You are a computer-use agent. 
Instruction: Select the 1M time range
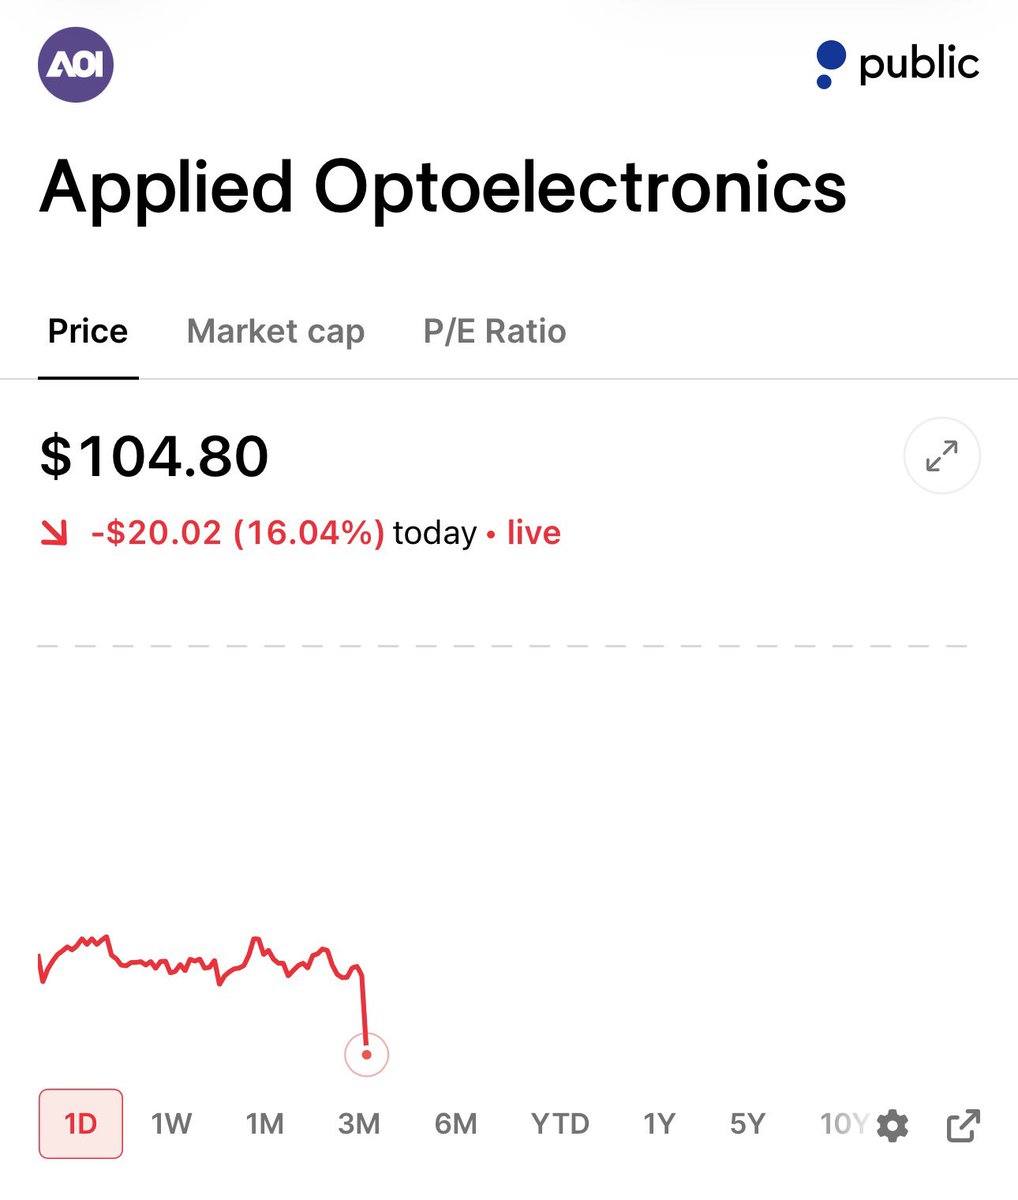click(x=265, y=1124)
